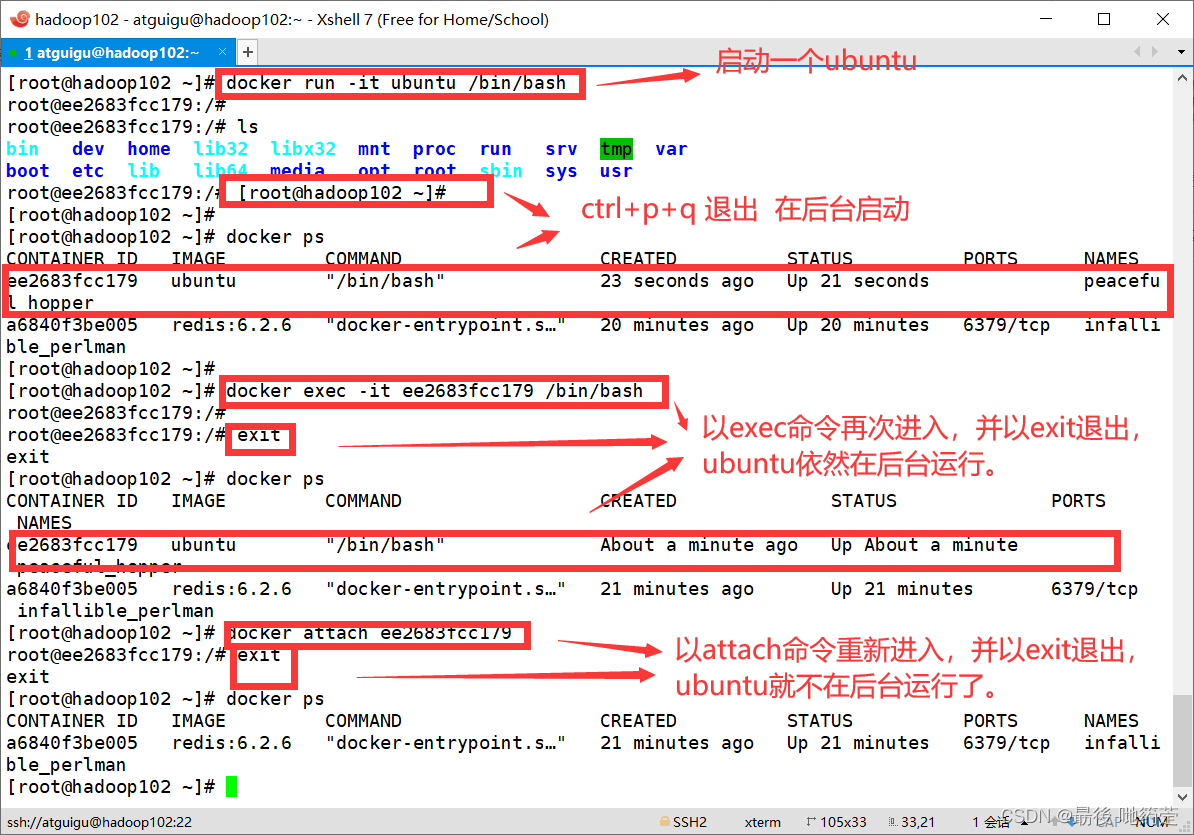This screenshot has width=1194, height=835.
Task: Click the cursor position icon beside 33,21
Action: pos(892,822)
